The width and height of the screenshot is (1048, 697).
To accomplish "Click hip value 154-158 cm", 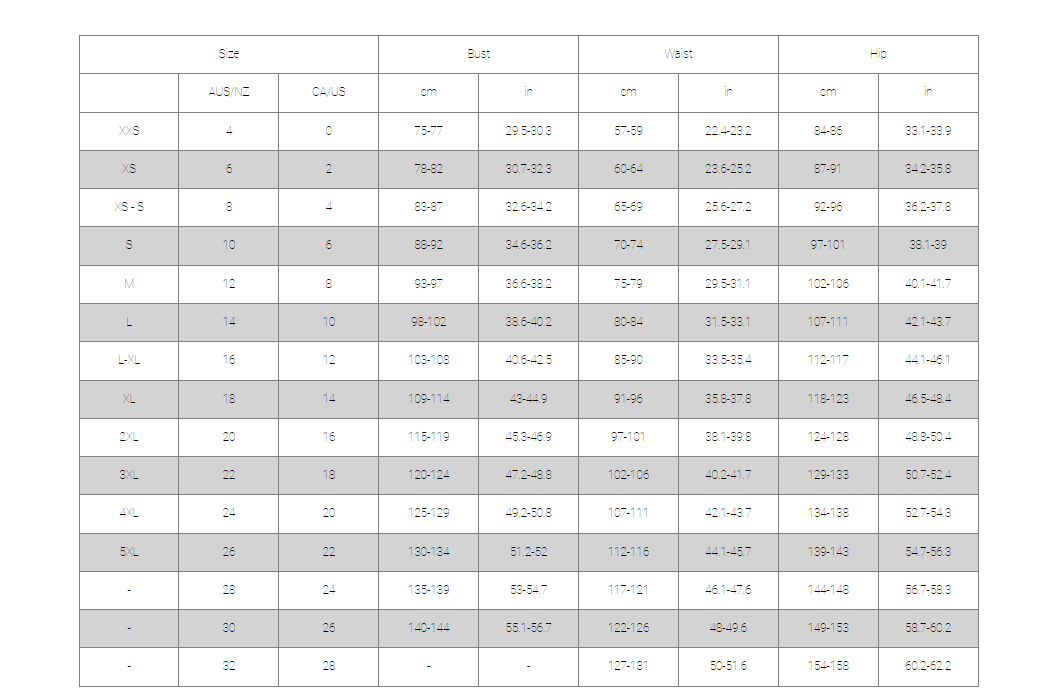I will point(828,666).
